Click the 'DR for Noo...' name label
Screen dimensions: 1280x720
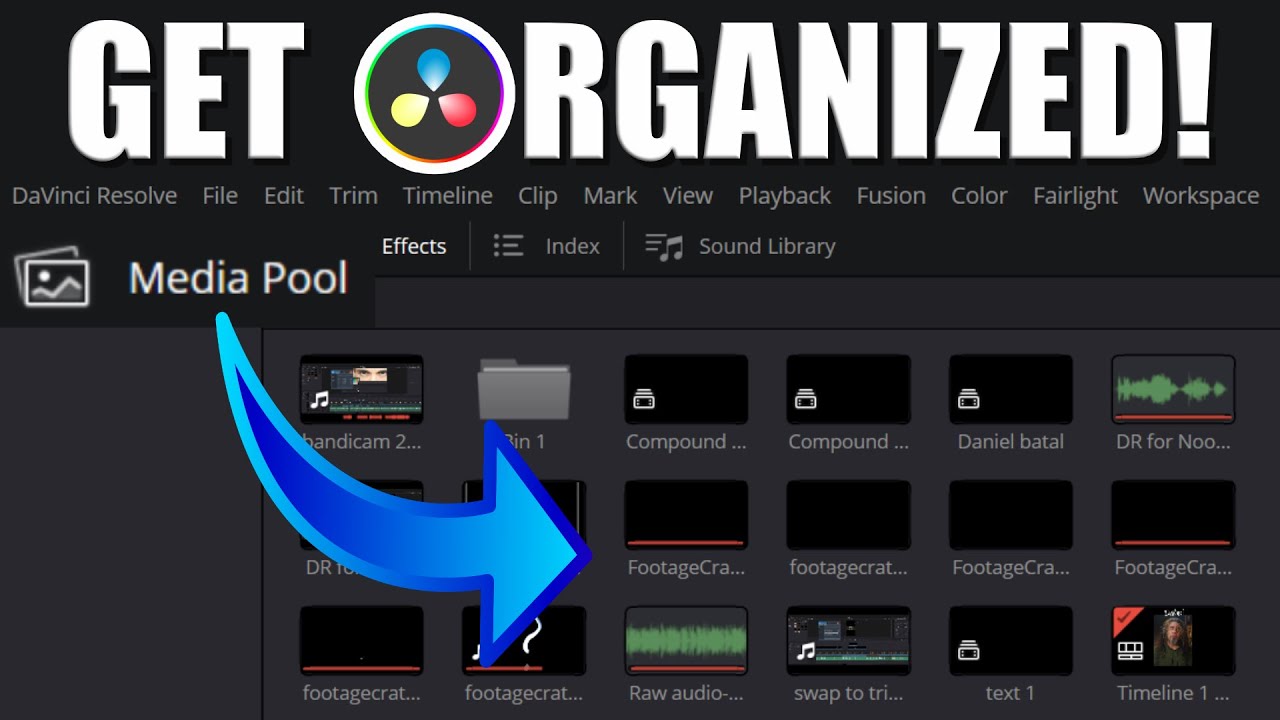click(1173, 441)
